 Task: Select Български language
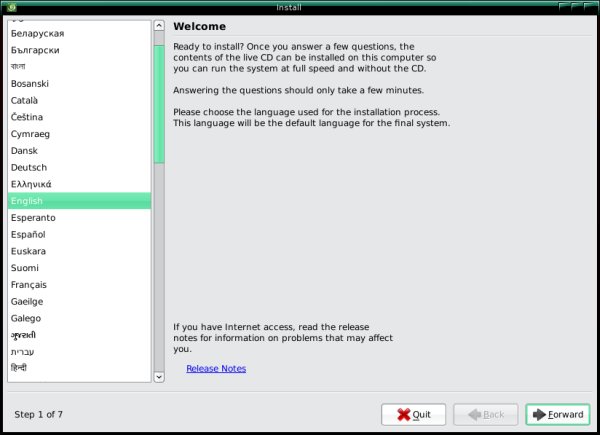(x=79, y=50)
